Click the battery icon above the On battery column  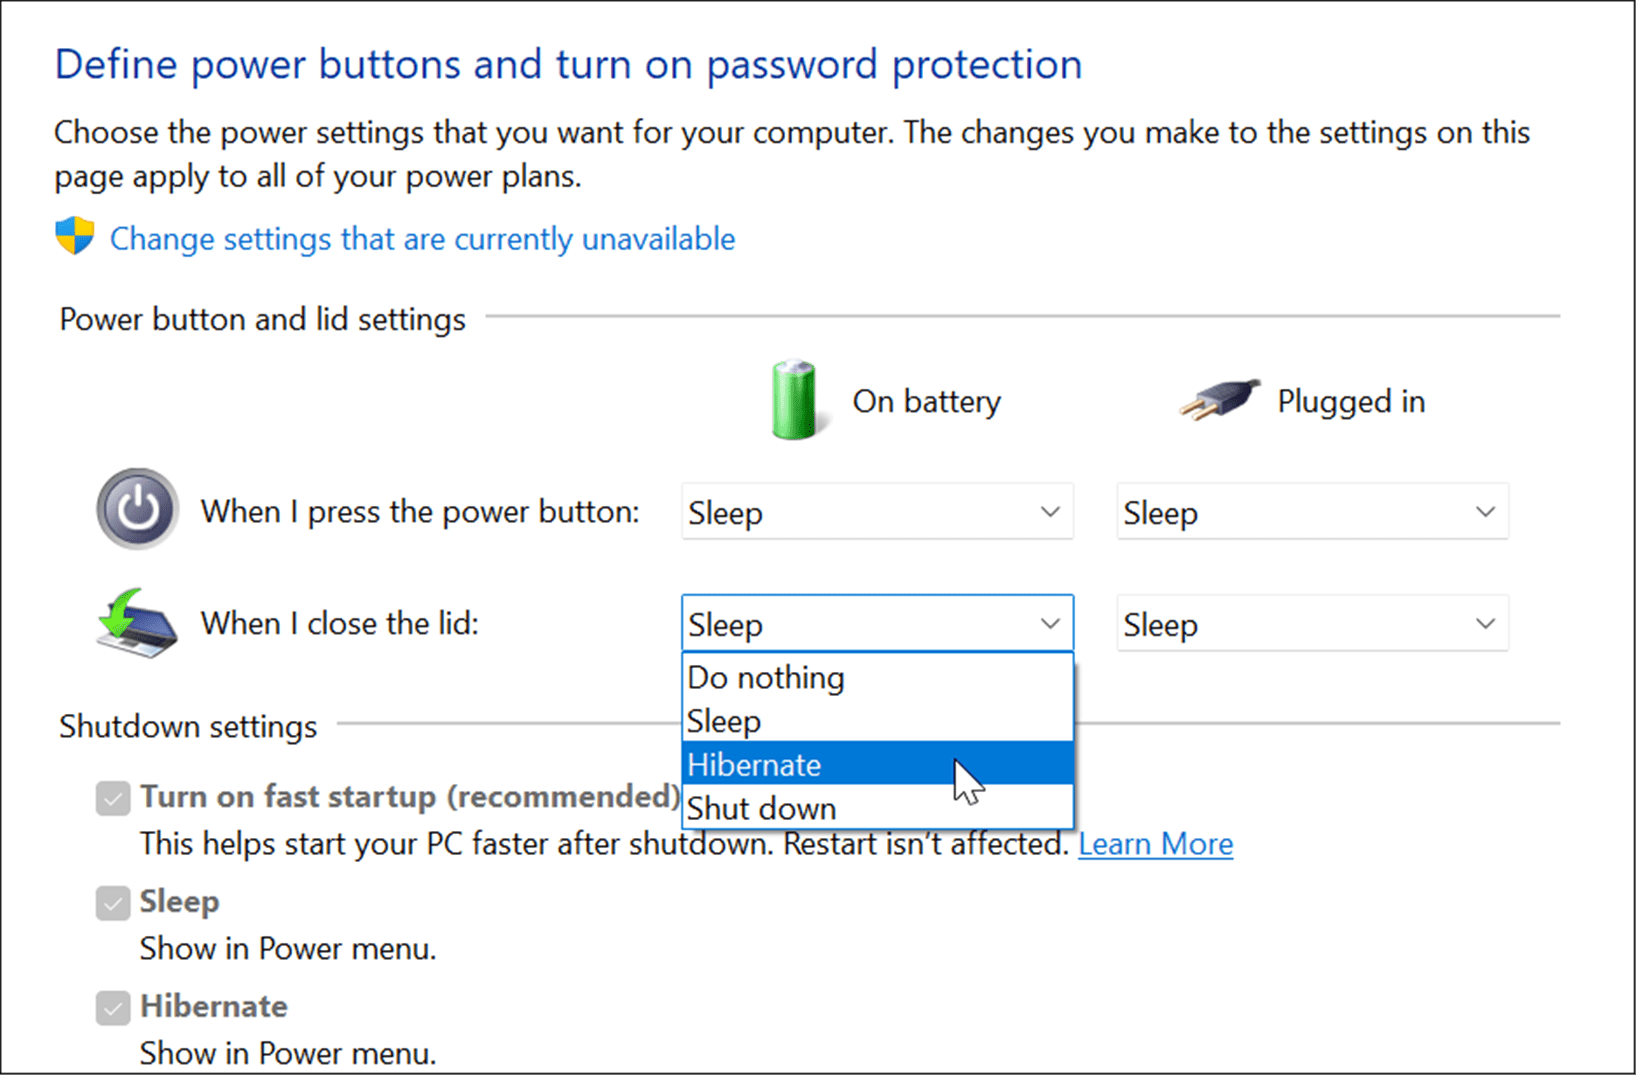click(794, 400)
